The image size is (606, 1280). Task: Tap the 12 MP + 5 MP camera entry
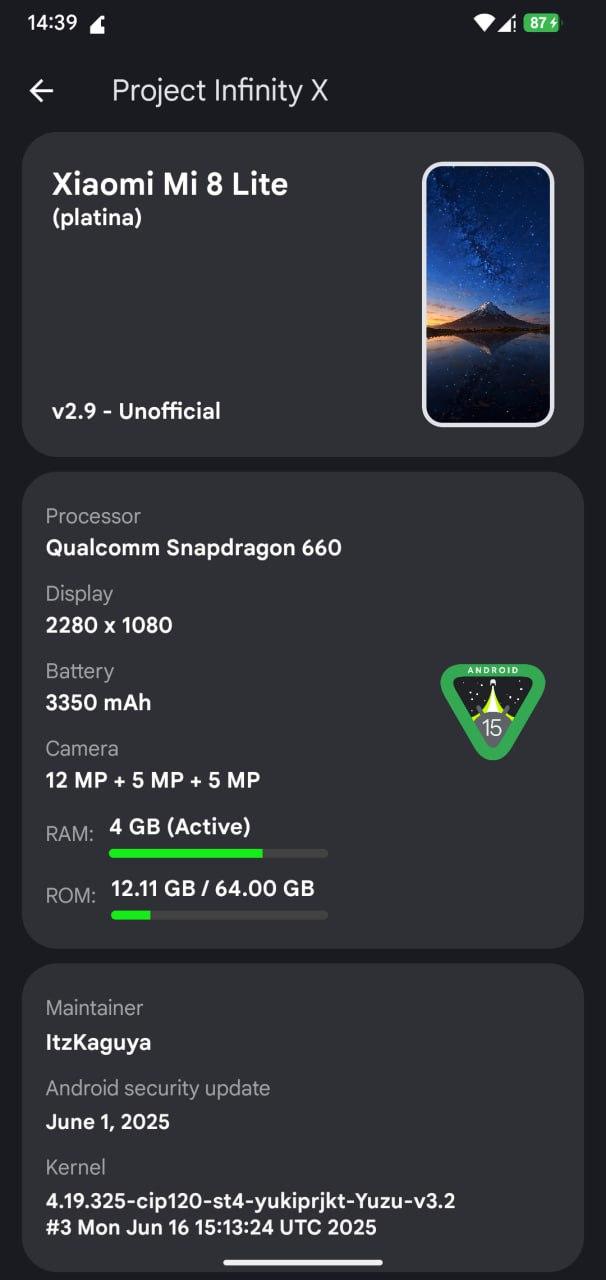(153, 780)
